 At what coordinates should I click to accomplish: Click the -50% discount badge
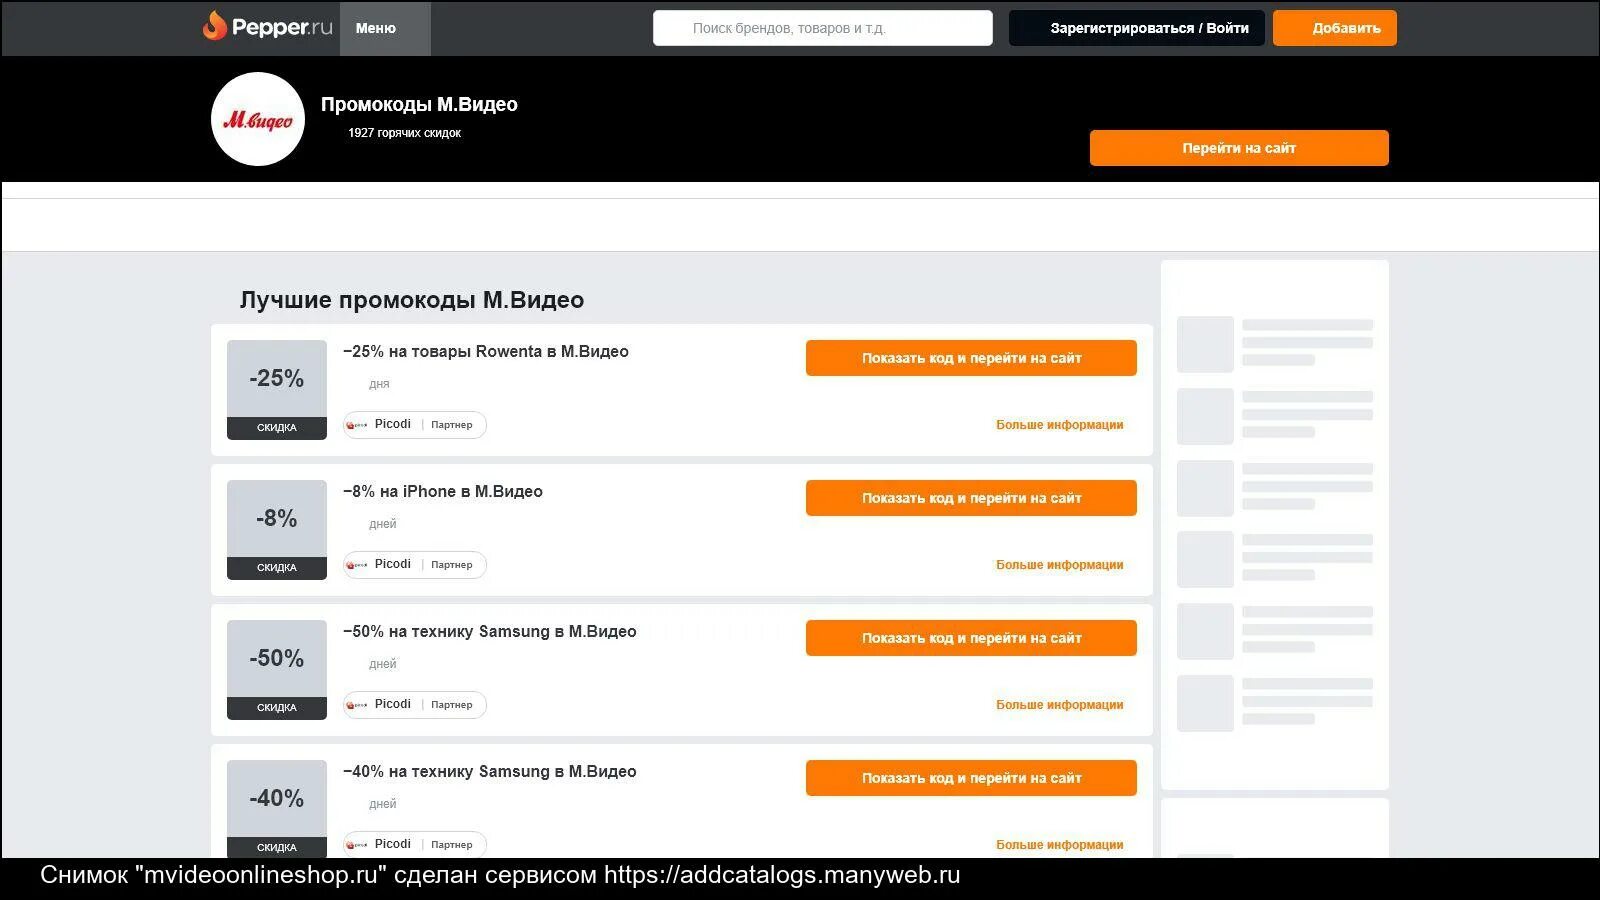pyautogui.click(x=277, y=669)
